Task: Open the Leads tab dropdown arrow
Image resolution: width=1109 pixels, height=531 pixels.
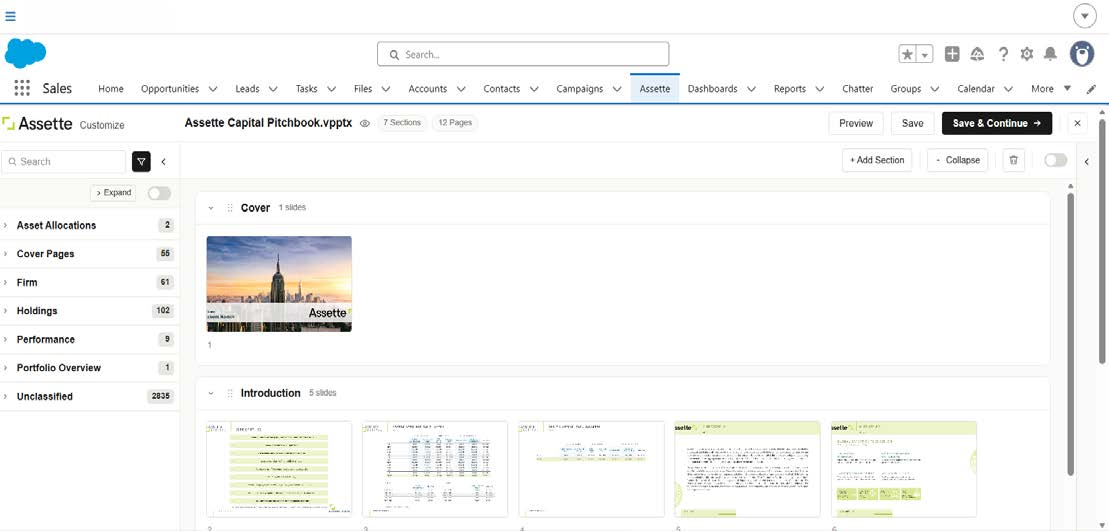Action: click(273, 89)
